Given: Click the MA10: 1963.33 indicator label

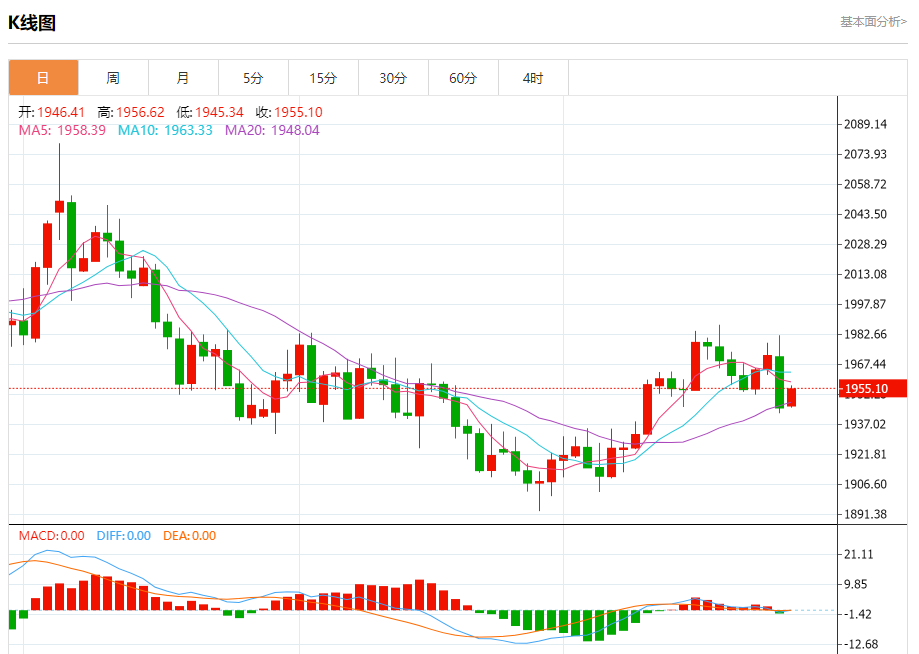Looking at the screenshot, I should tap(165, 130).
